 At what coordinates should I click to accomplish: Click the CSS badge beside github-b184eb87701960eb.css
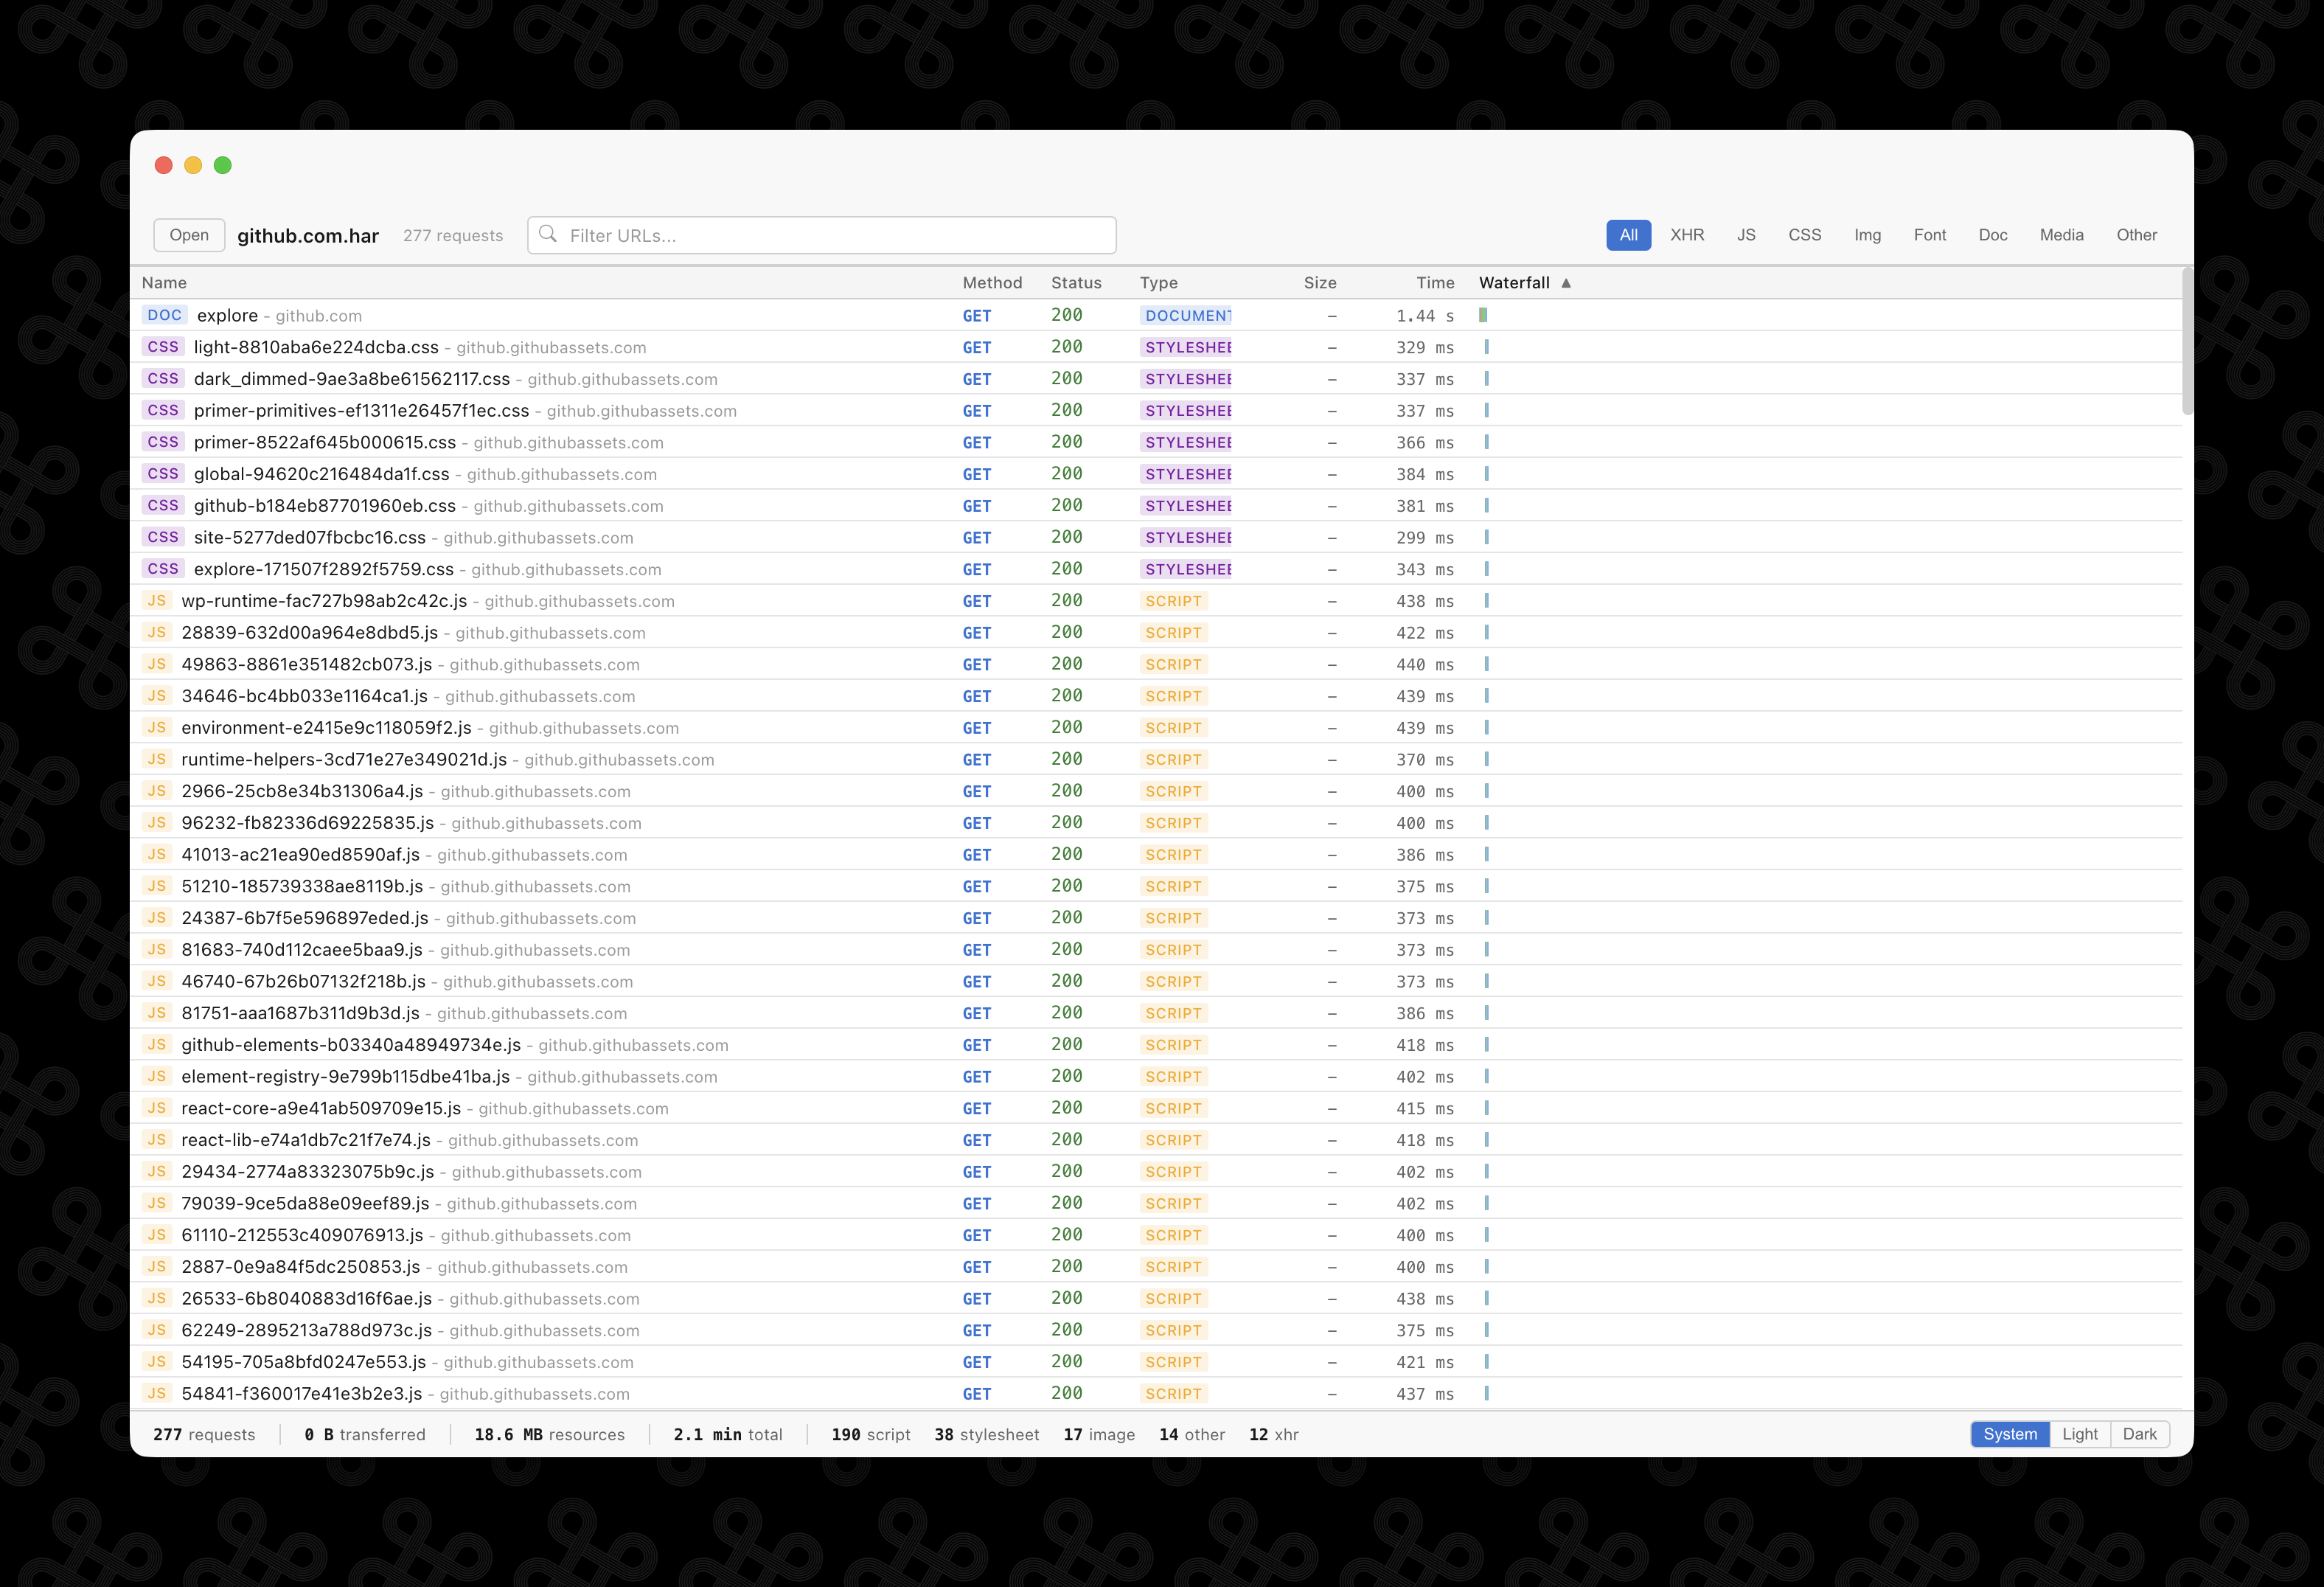(x=163, y=505)
